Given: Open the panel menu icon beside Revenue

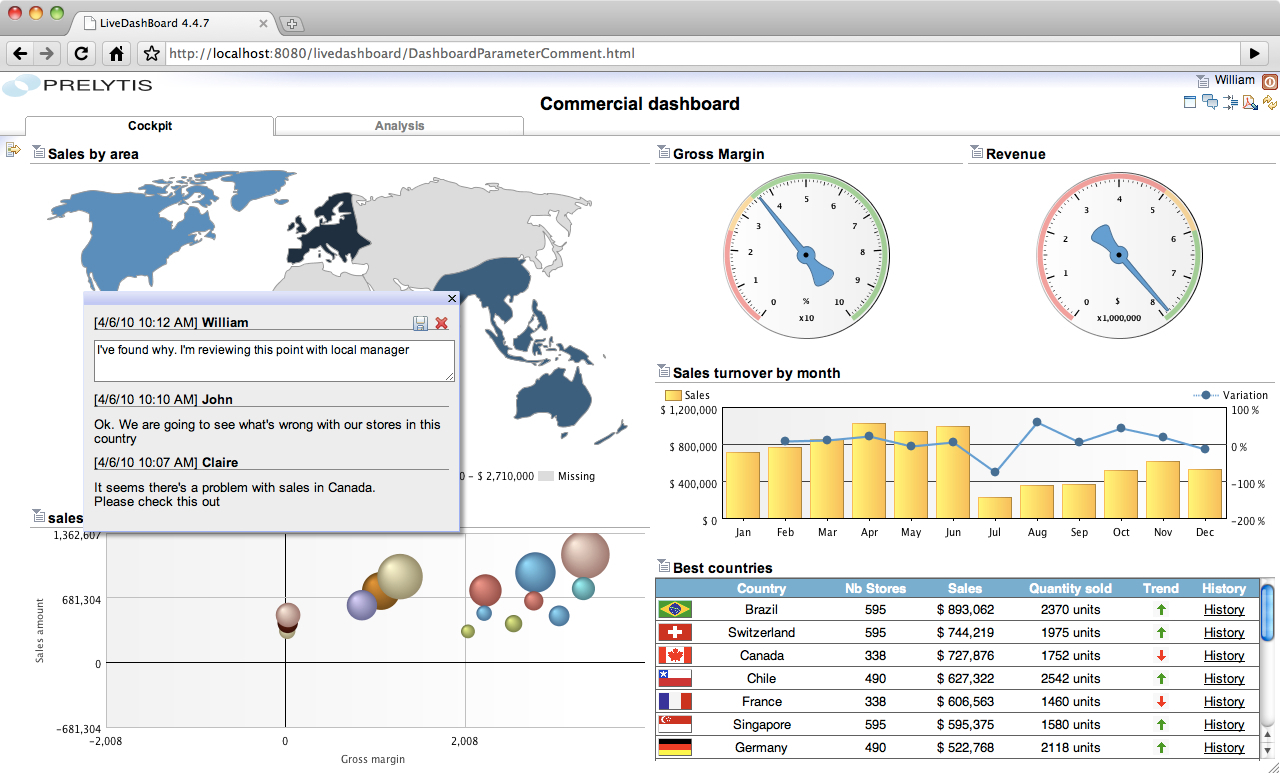Looking at the screenshot, I should coord(976,153).
